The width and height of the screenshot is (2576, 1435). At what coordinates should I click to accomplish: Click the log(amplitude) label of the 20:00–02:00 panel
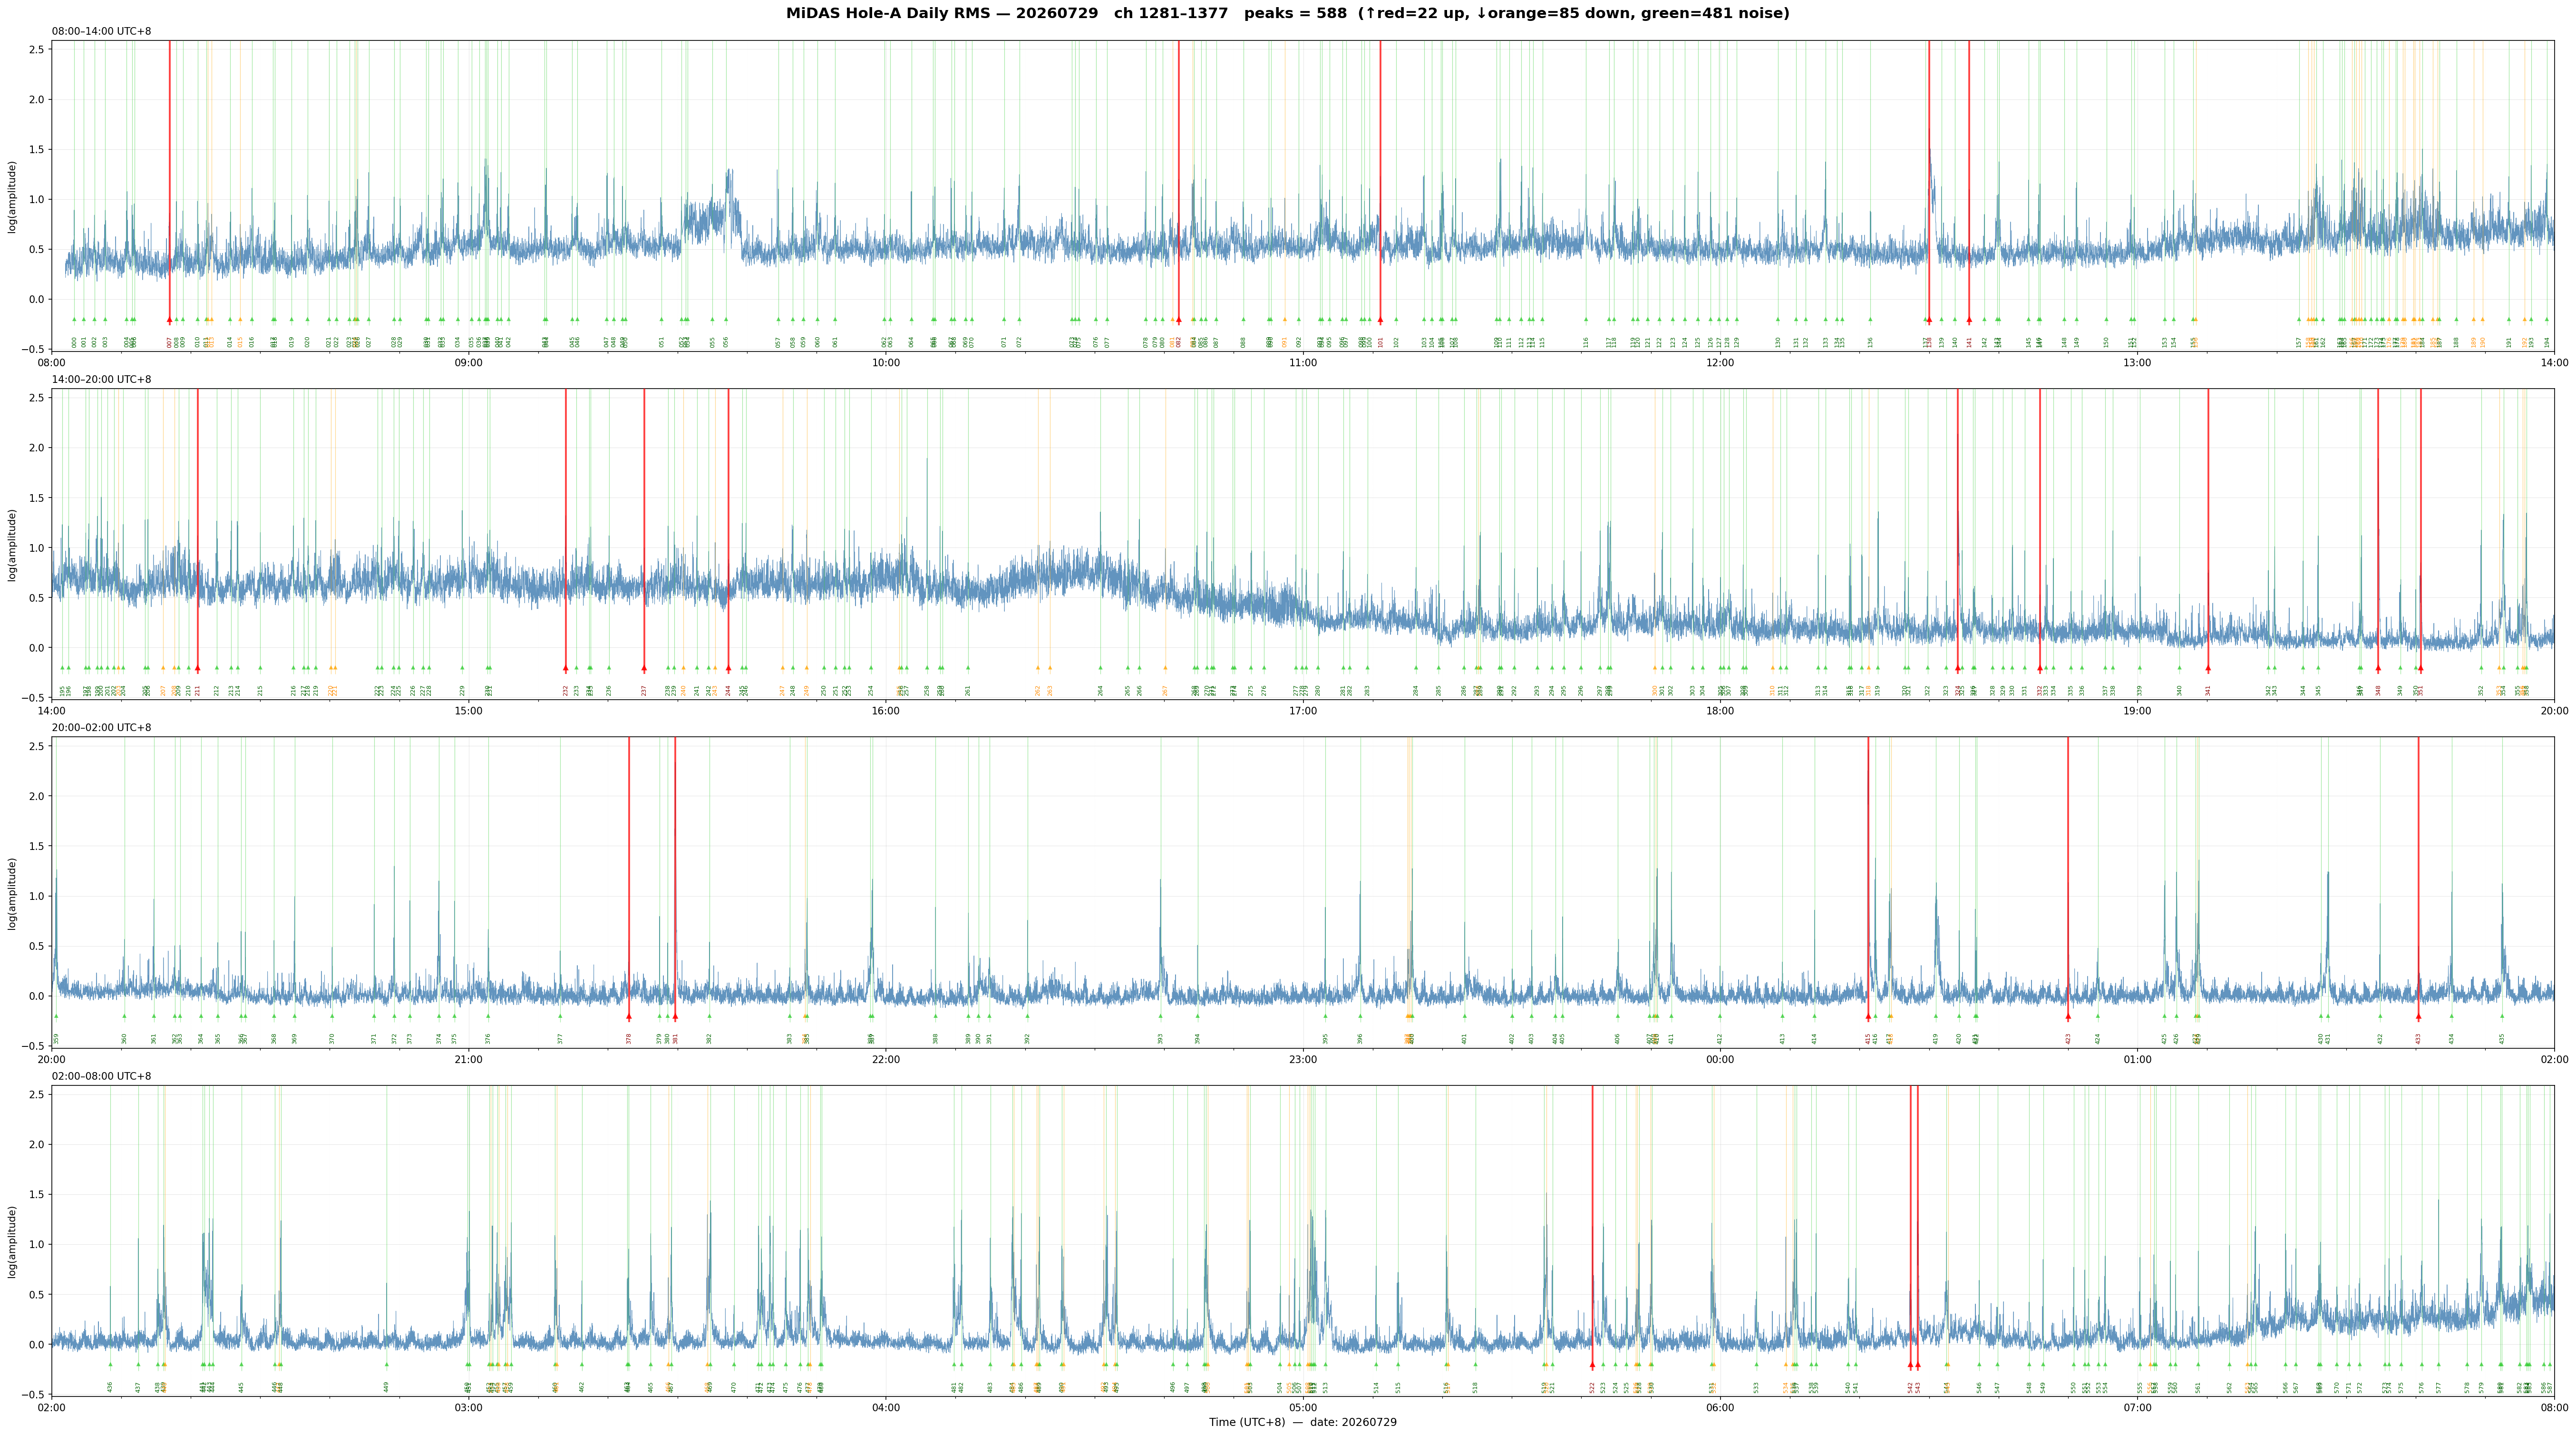tap(13, 893)
